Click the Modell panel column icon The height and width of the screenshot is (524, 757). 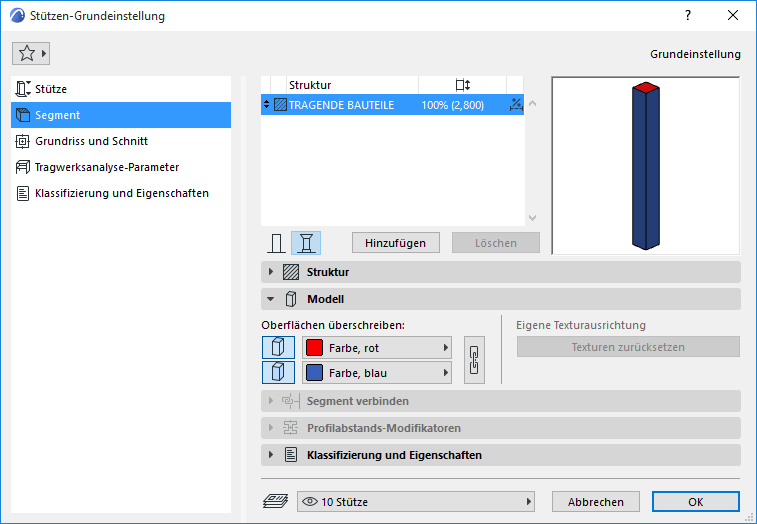click(x=291, y=299)
